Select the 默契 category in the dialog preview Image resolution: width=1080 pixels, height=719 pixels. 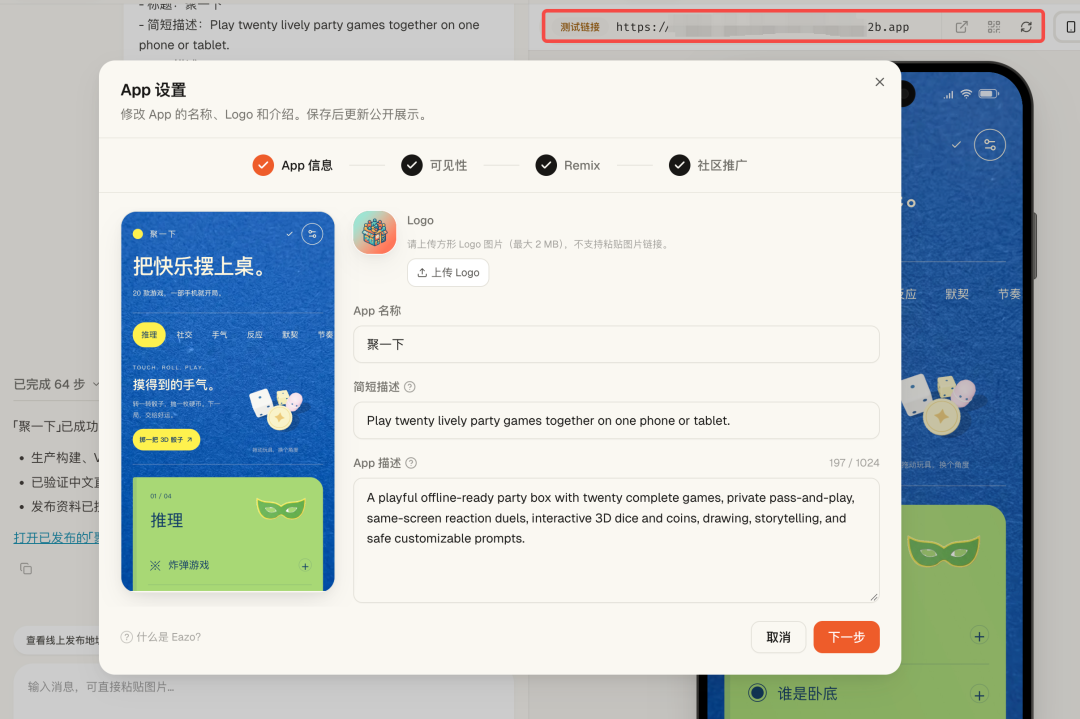[290, 335]
